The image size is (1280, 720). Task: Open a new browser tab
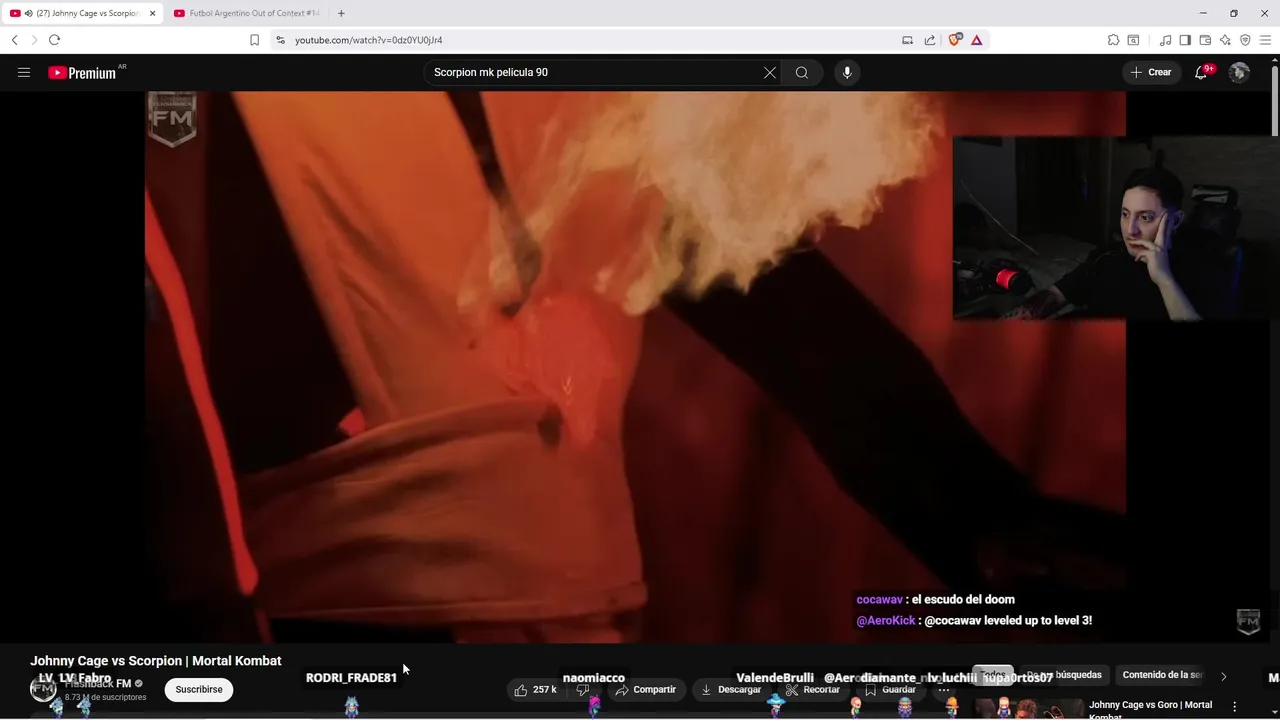tap(341, 13)
